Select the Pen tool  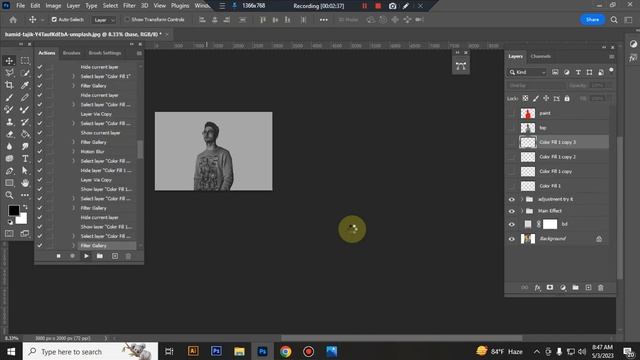tap(9, 171)
